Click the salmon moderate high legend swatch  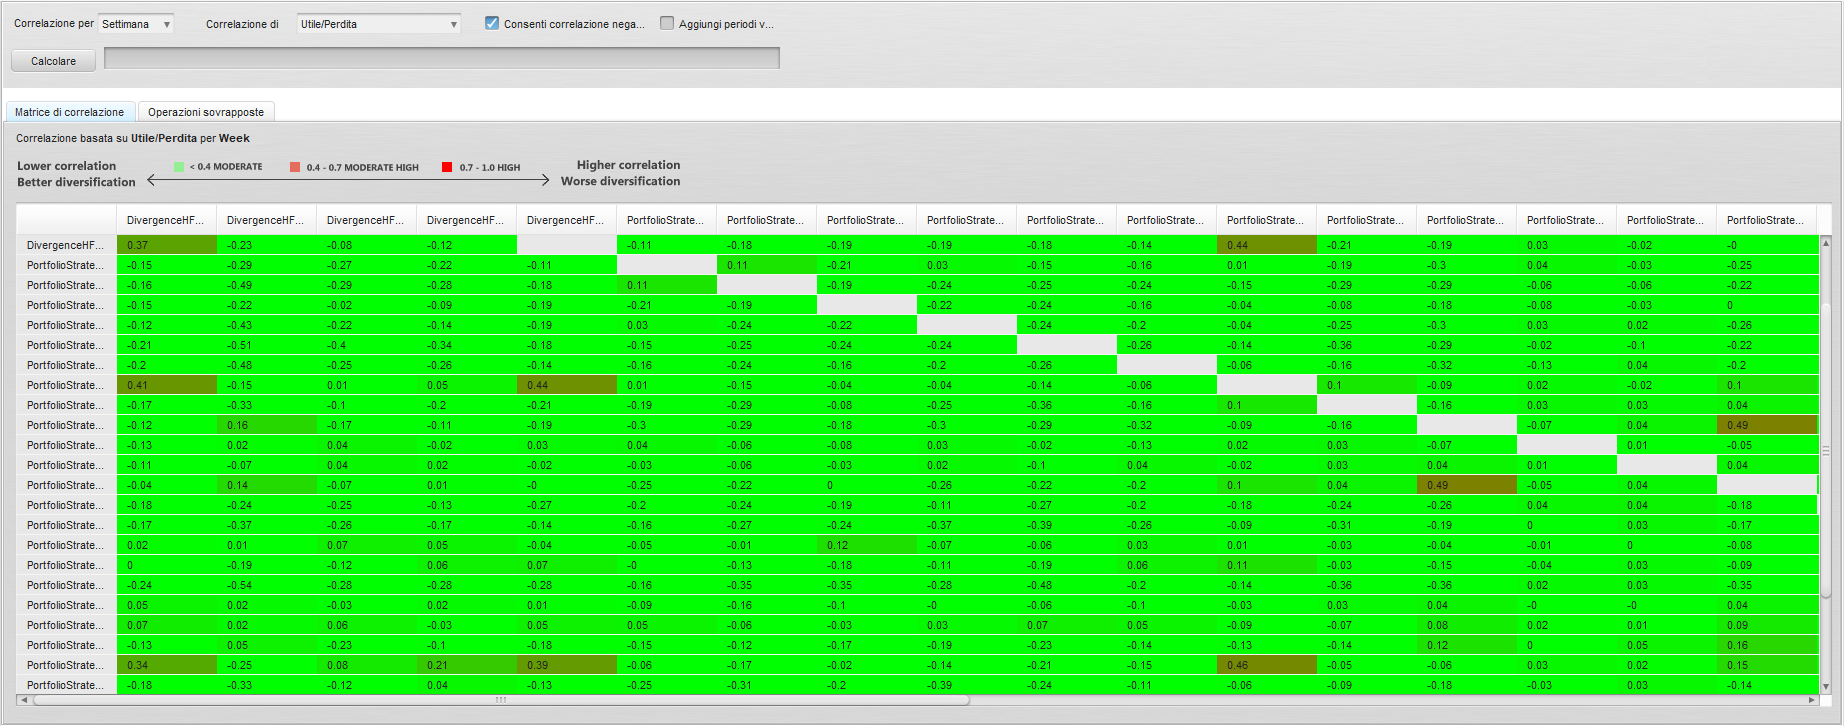295,167
